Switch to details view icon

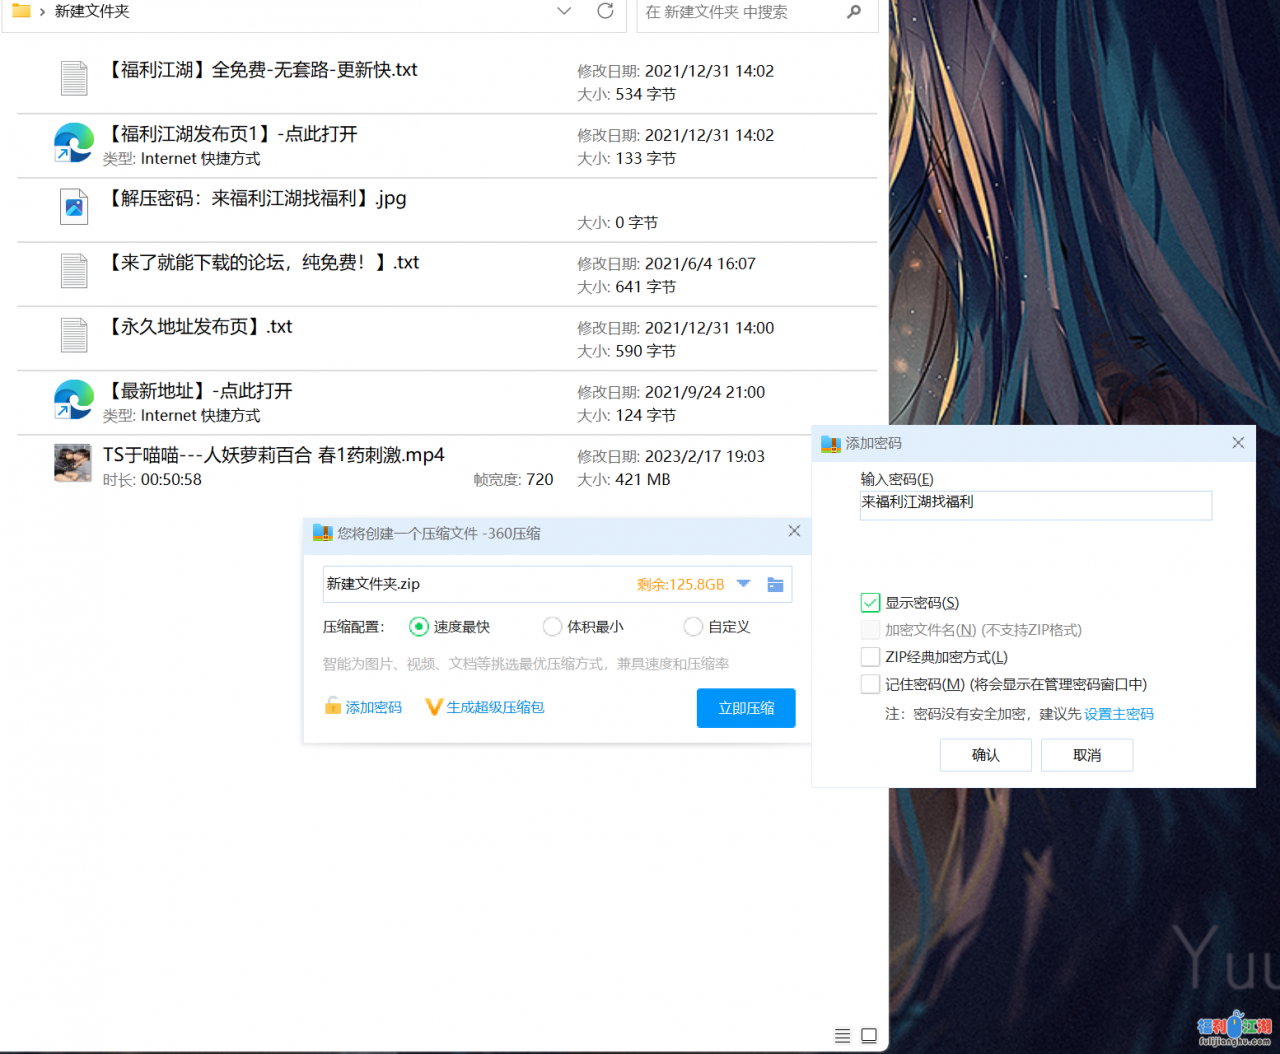tap(842, 1036)
